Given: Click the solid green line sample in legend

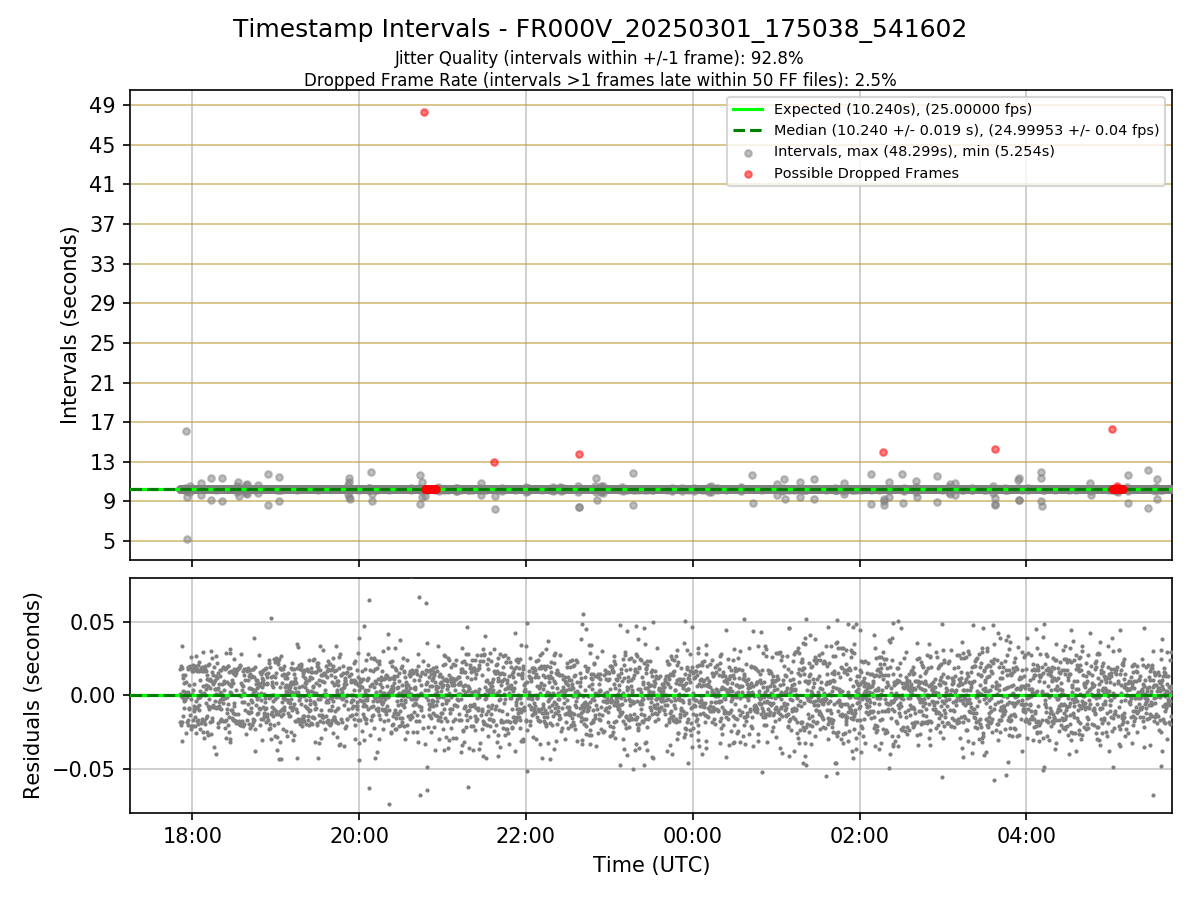Looking at the screenshot, I should click(748, 109).
